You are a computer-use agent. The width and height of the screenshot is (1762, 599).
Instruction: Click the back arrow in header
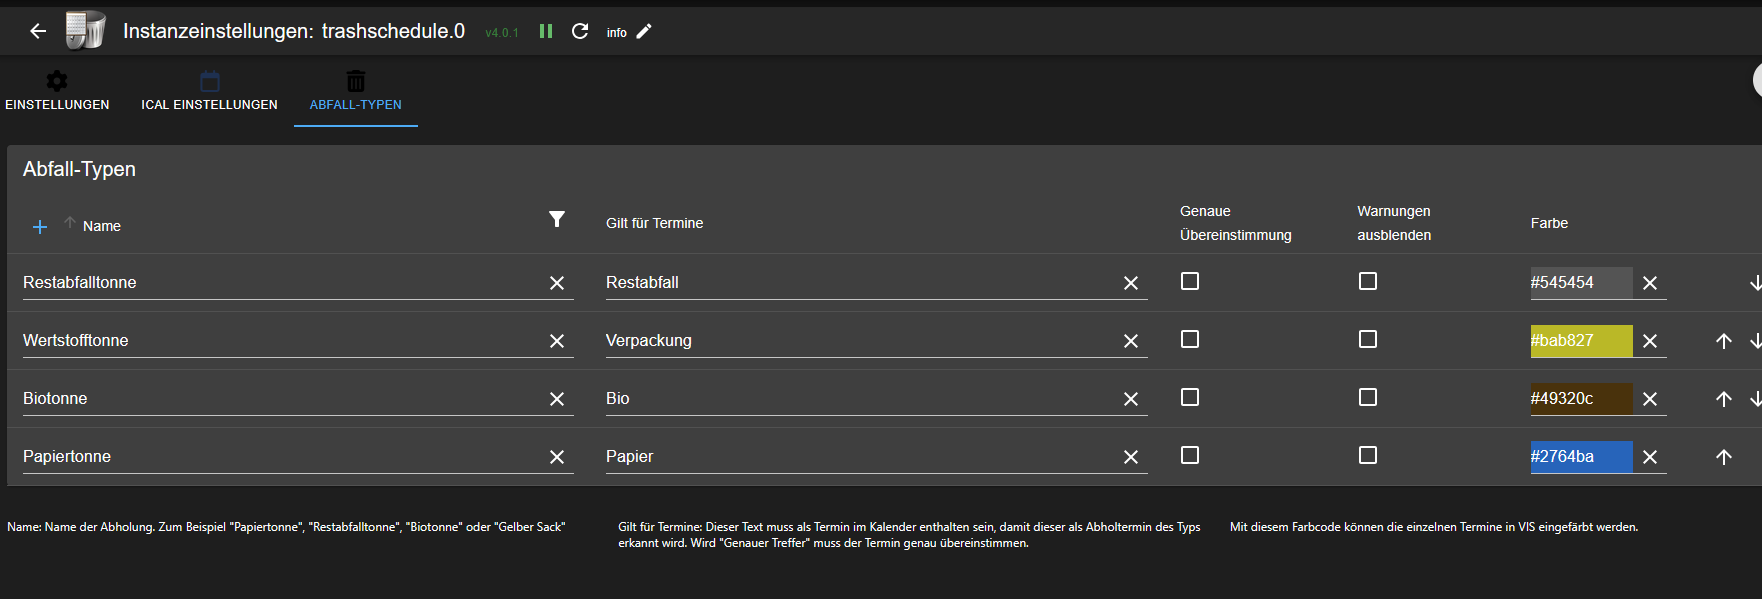[x=38, y=31]
